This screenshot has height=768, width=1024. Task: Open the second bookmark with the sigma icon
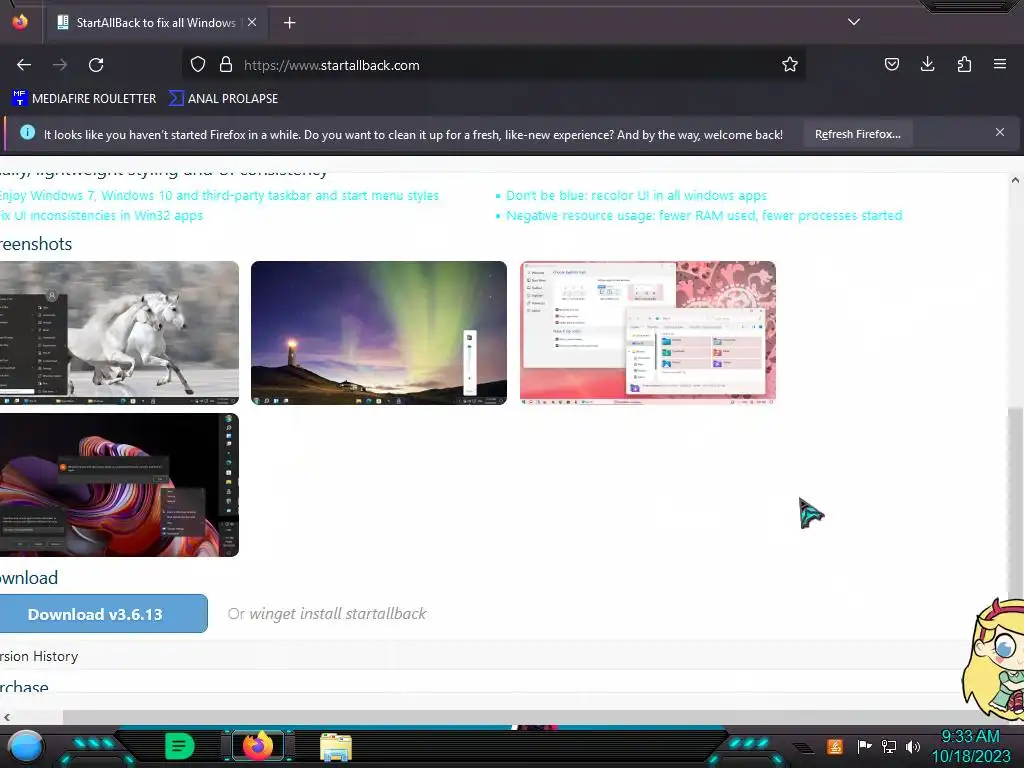click(223, 99)
